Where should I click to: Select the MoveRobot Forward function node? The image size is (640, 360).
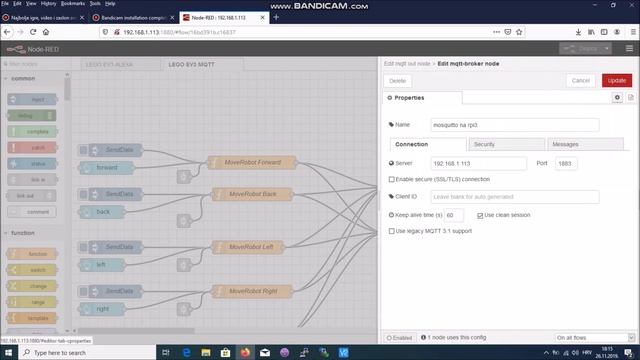pos(252,162)
